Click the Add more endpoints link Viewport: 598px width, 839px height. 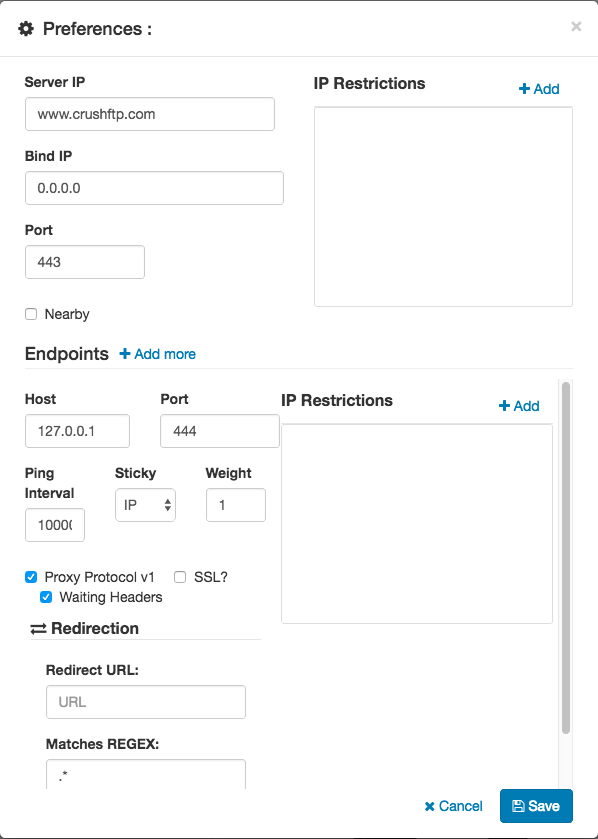click(157, 354)
